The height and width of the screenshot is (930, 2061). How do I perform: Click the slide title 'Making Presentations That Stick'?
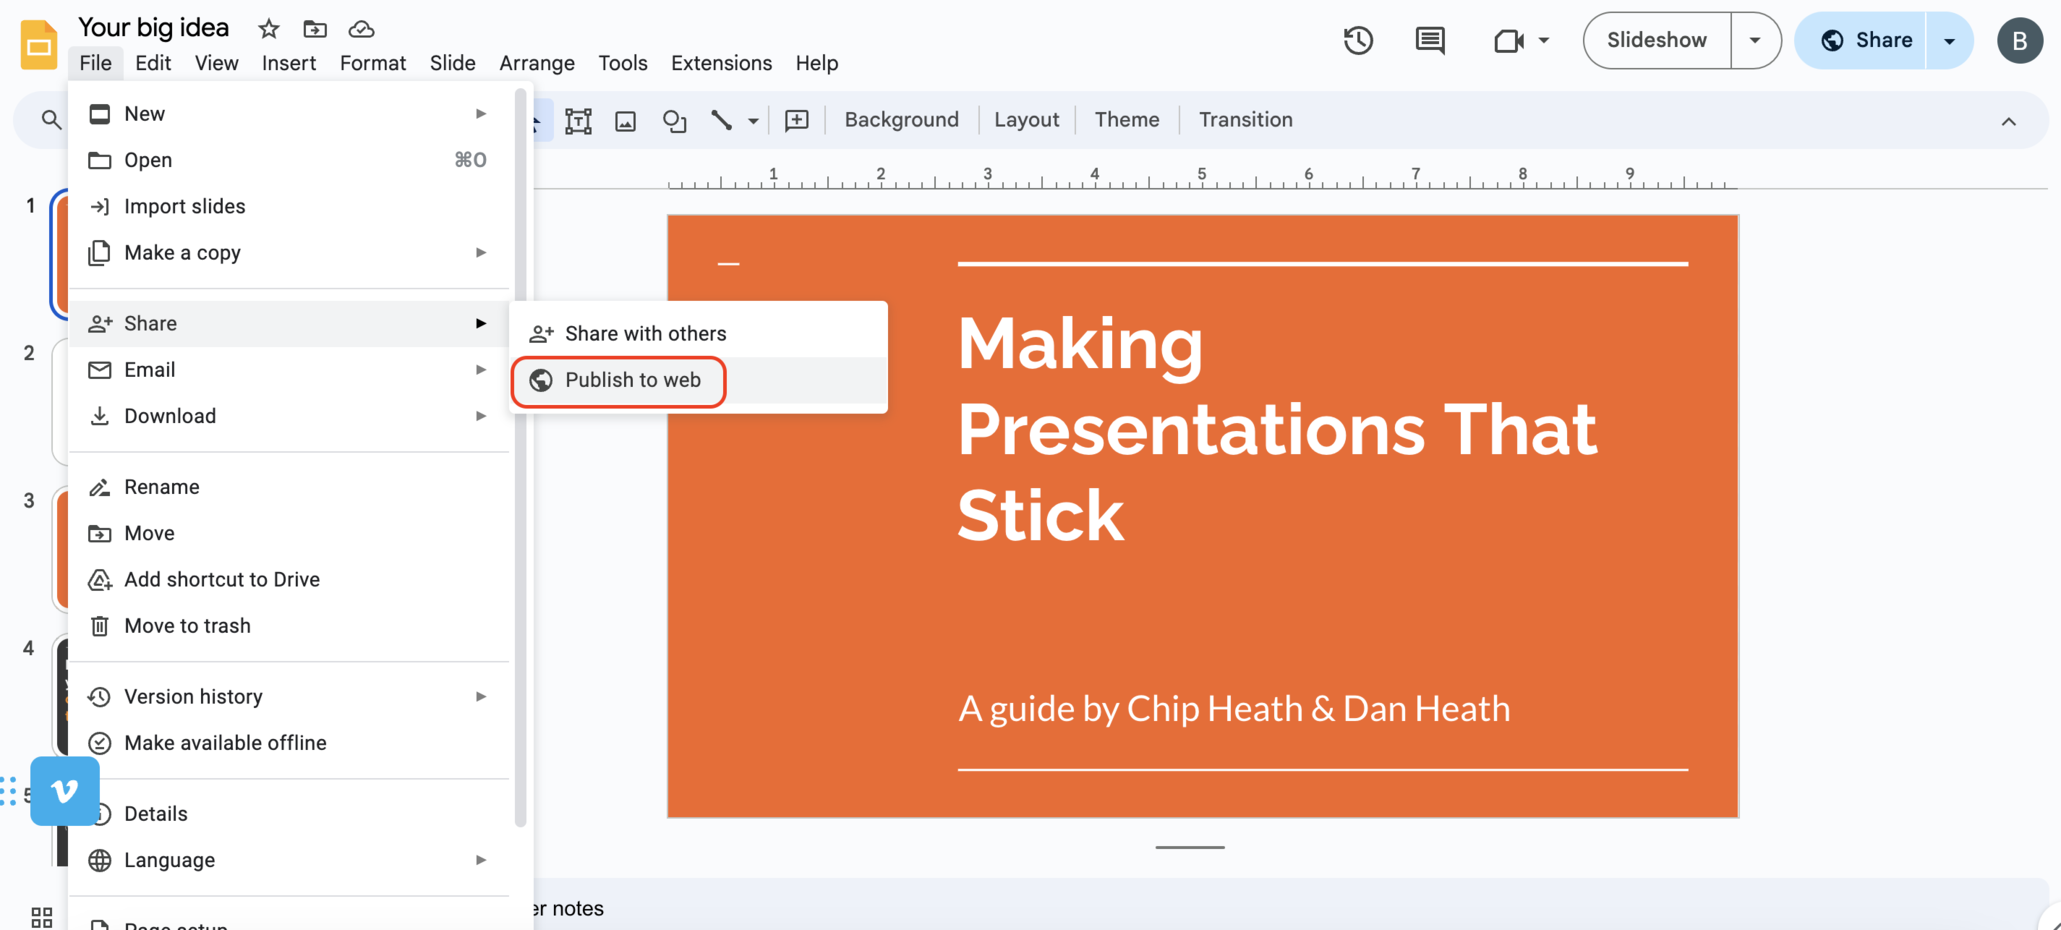coord(1277,428)
